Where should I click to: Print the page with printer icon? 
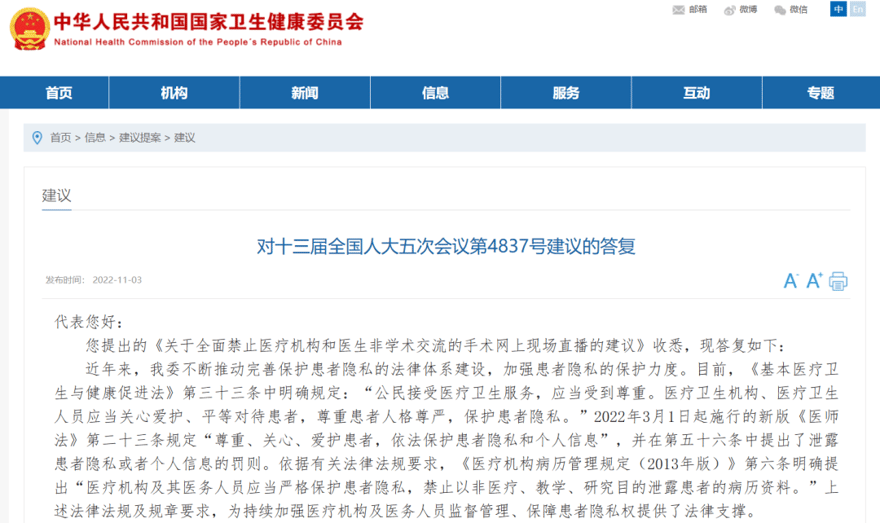pos(838,281)
